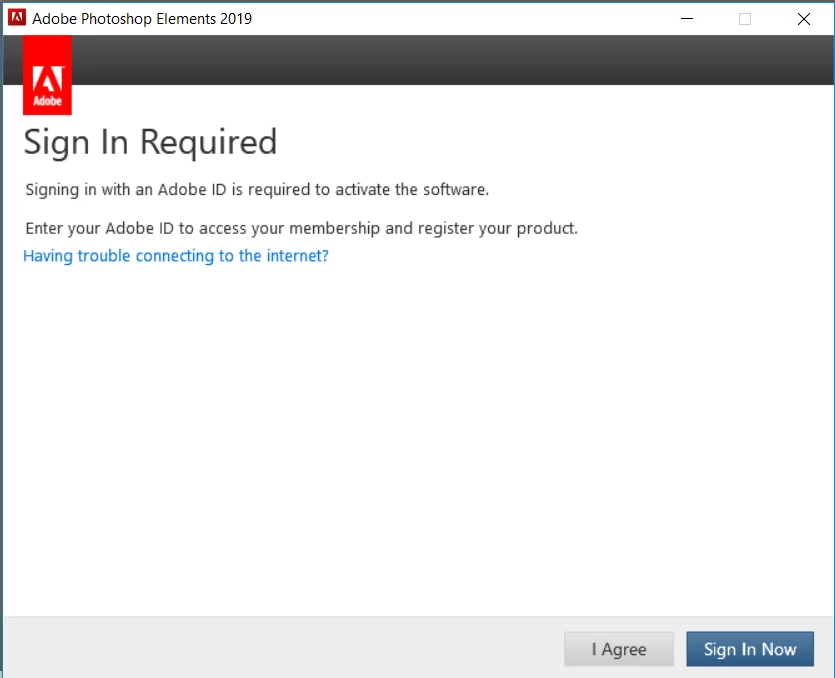Click the red Adobe logo badge
This screenshot has width=835, height=678.
47,75
